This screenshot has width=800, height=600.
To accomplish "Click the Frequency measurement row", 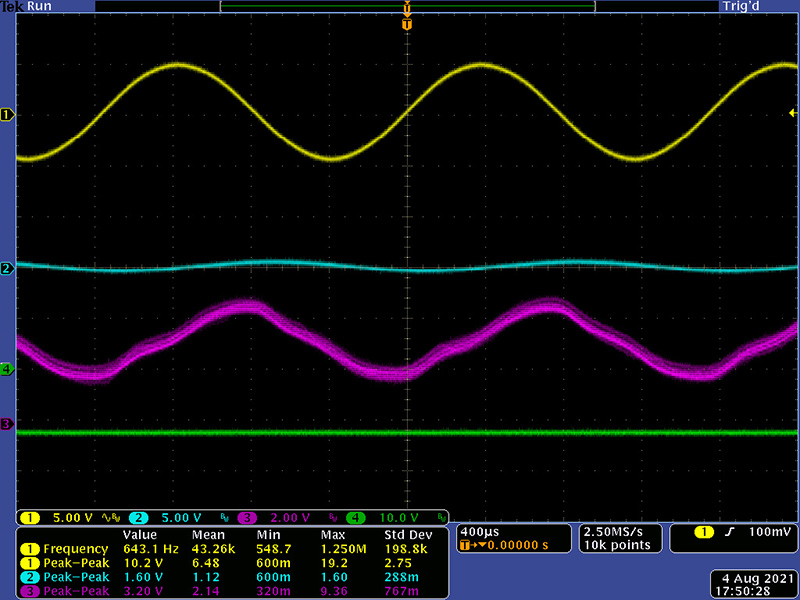I will point(232,548).
